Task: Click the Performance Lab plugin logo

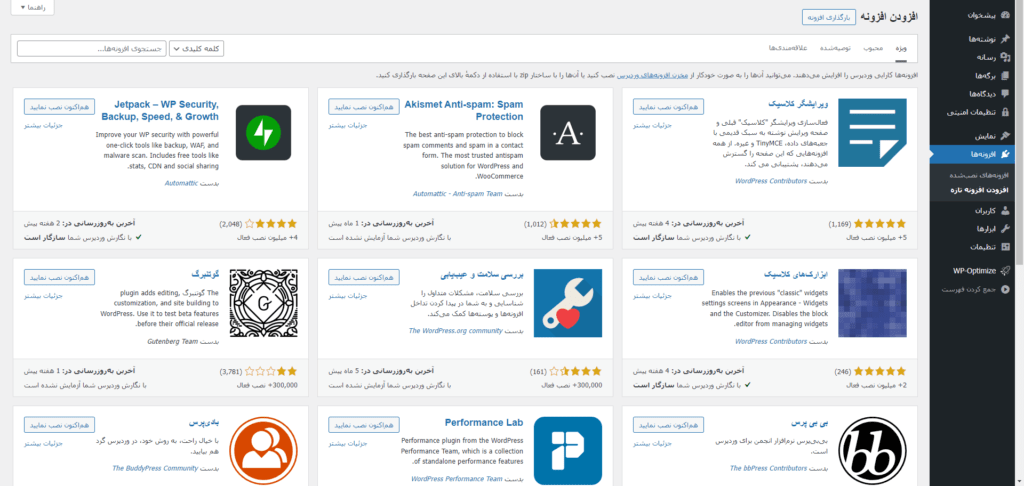Action: [x=568, y=451]
